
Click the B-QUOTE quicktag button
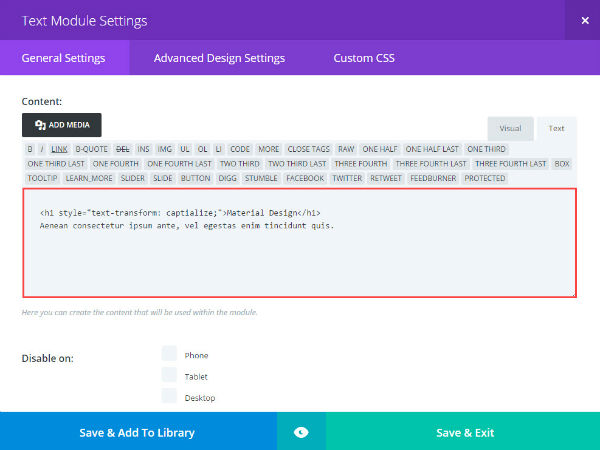(92, 149)
